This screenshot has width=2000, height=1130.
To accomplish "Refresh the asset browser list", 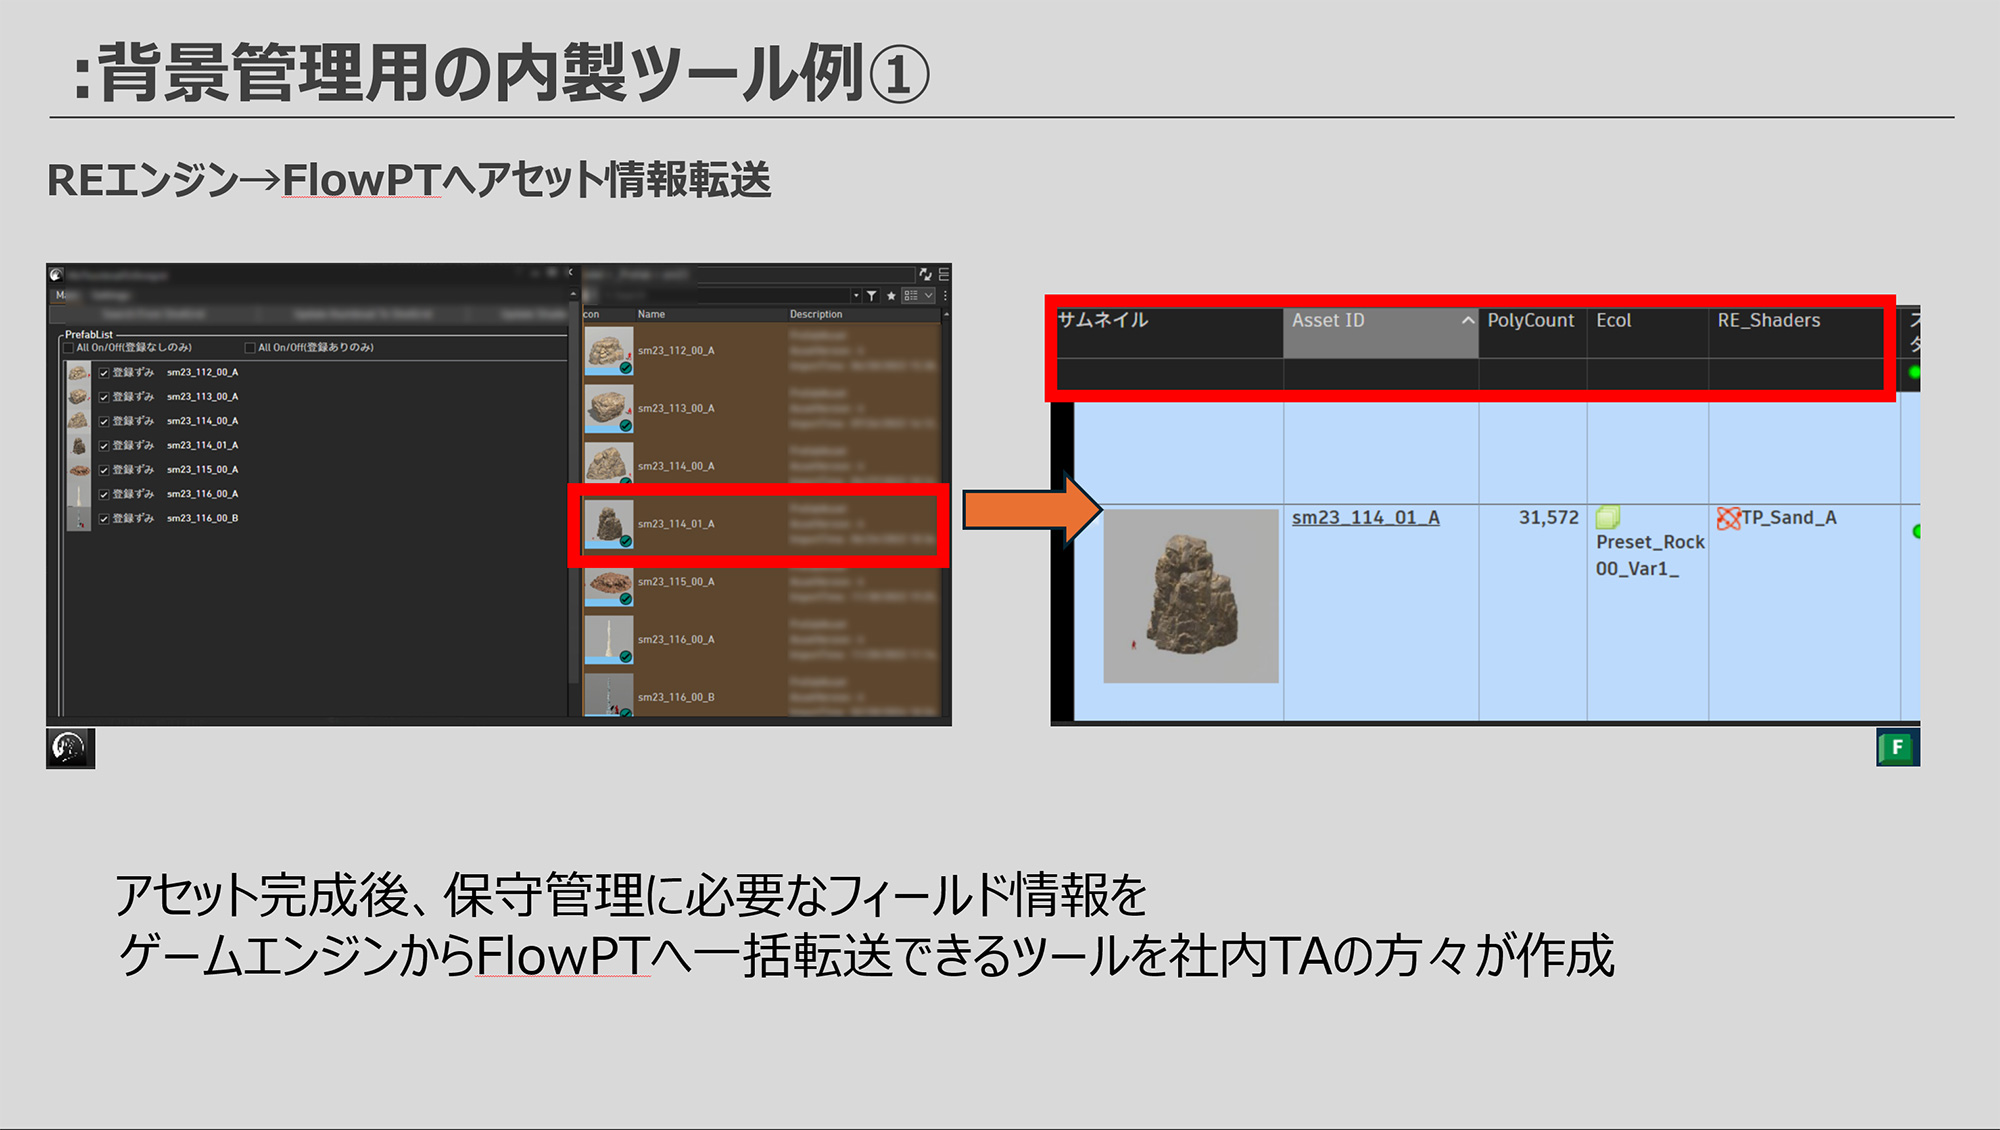I will [x=925, y=275].
